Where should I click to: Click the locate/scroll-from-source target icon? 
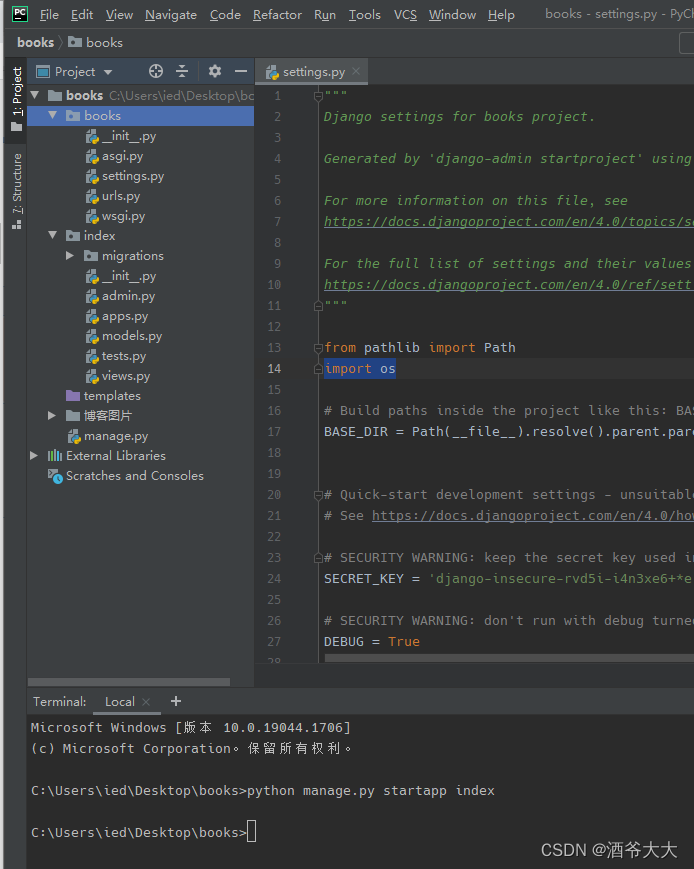click(156, 71)
